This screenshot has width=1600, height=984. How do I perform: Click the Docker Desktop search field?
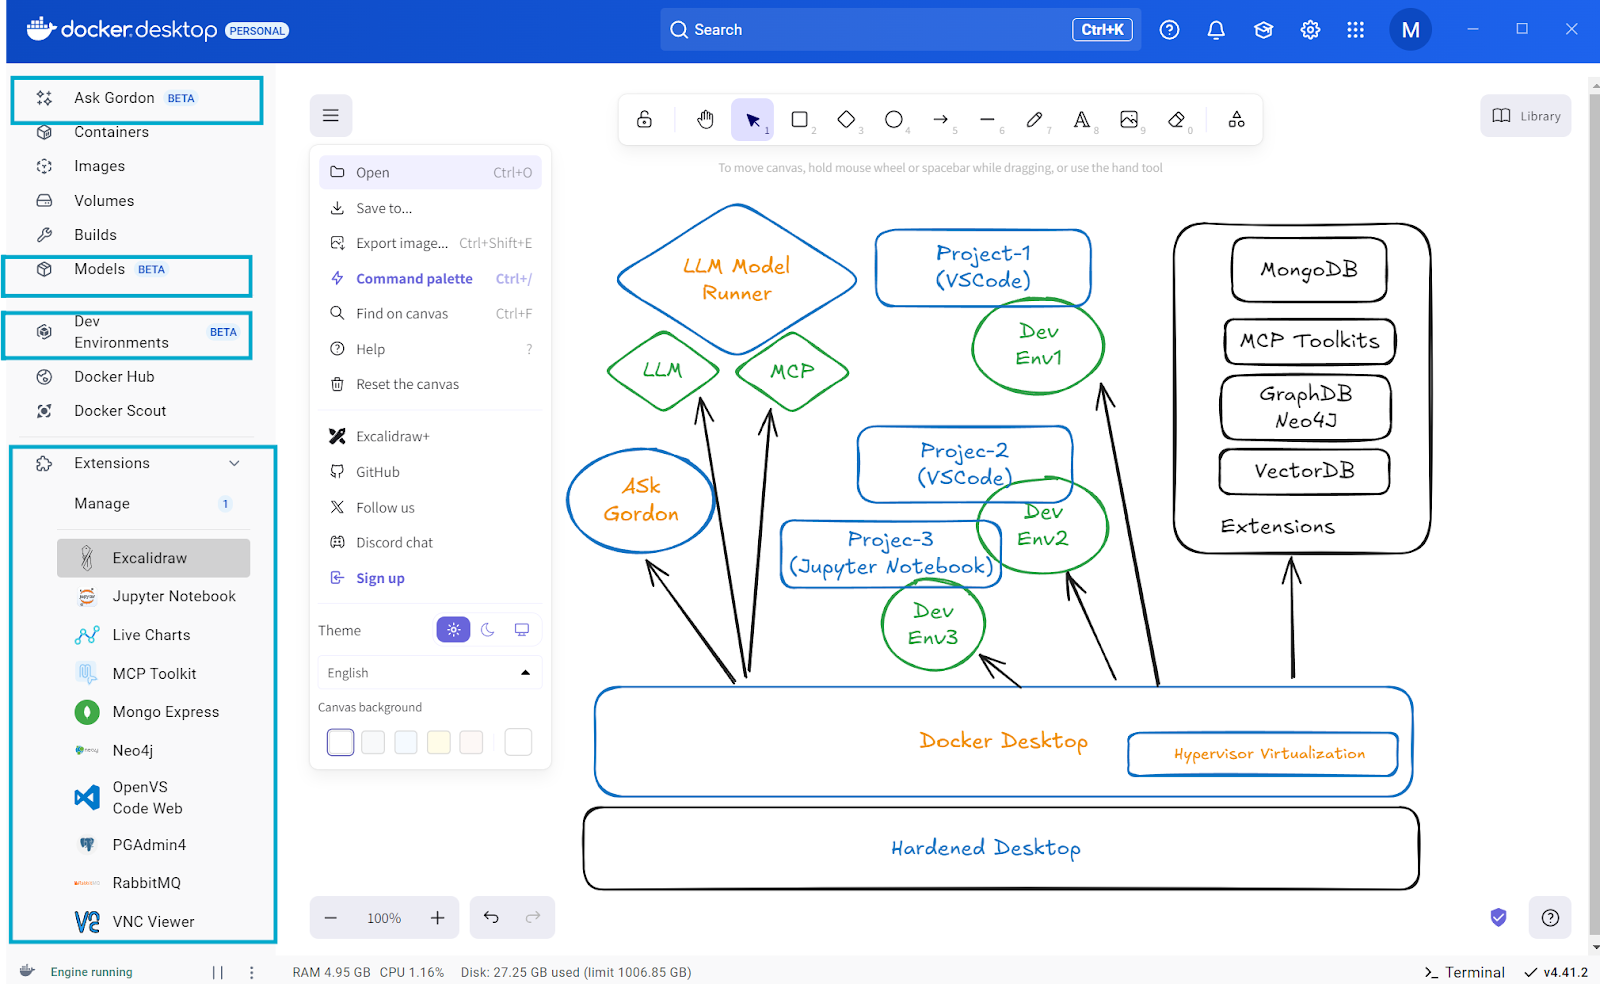click(x=900, y=30)
